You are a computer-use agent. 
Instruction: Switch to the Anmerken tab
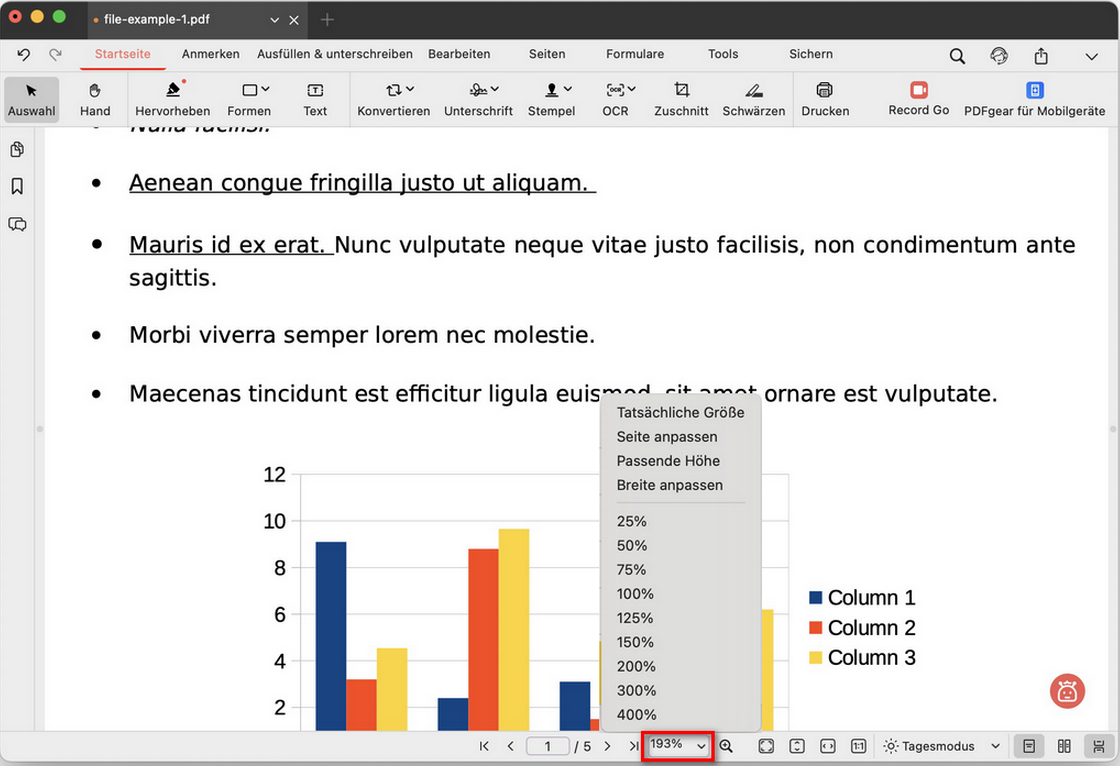coord(210,54)
